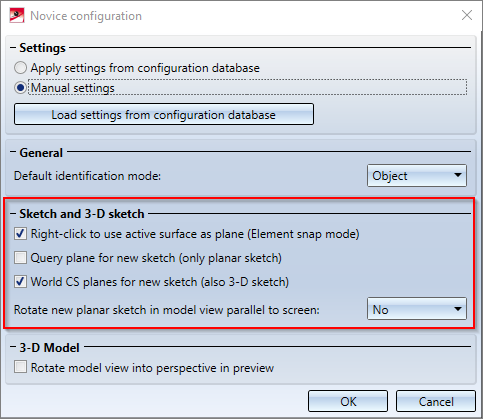Click the HiCAD application icon in title bar
The image size is (483, 419).
point(17,15)
